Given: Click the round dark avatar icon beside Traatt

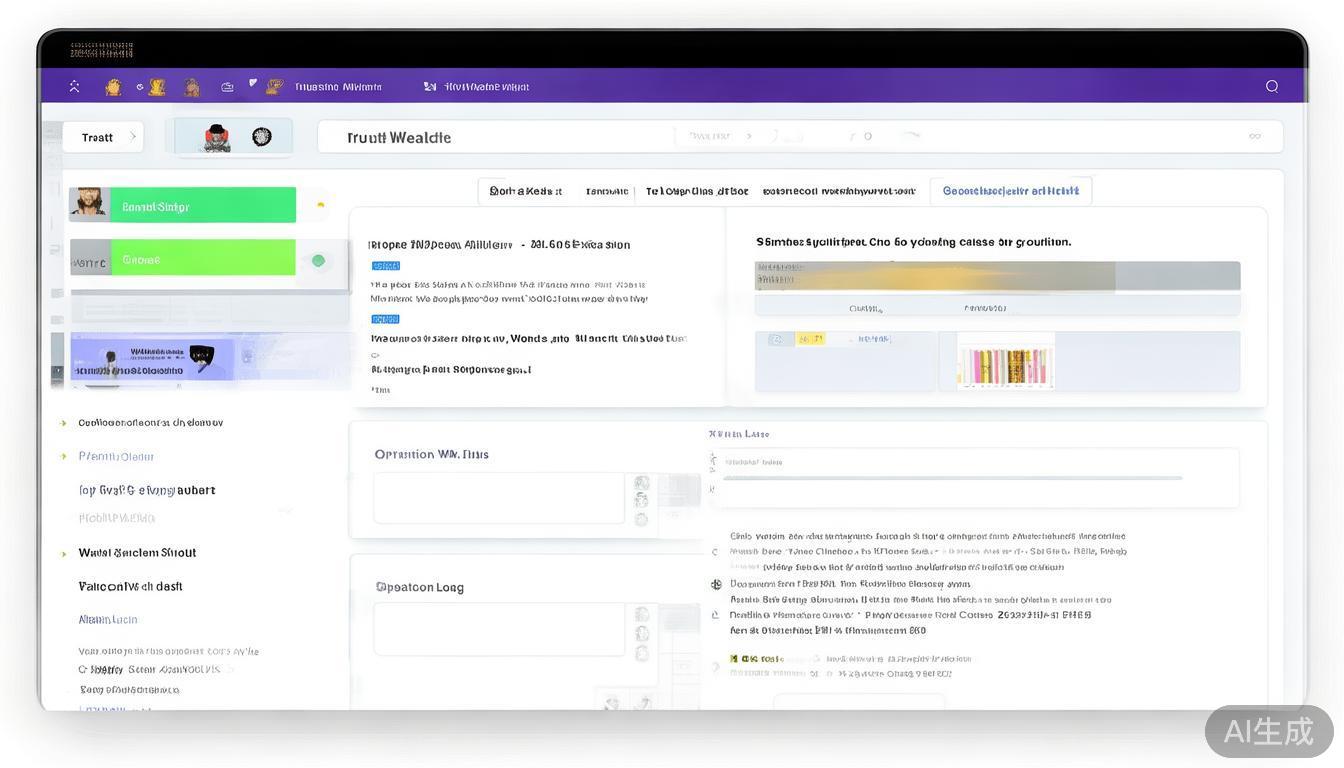Looking at the screenshot, I should tap(262, 137).
